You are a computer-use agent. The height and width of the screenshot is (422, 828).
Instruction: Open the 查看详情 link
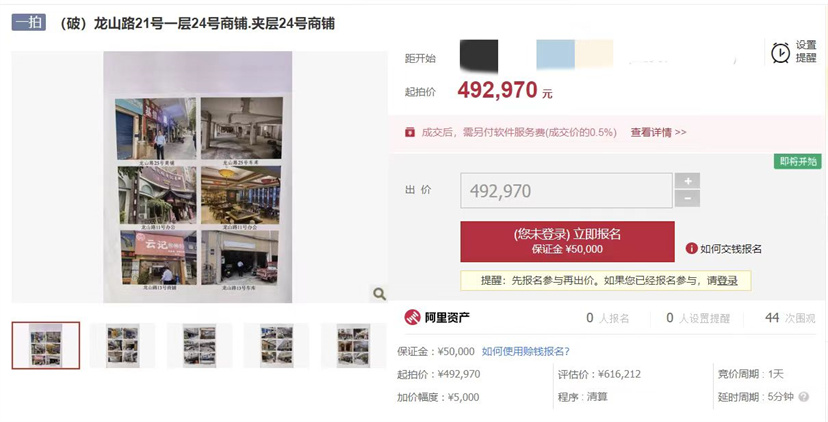[x=658, y=133]
